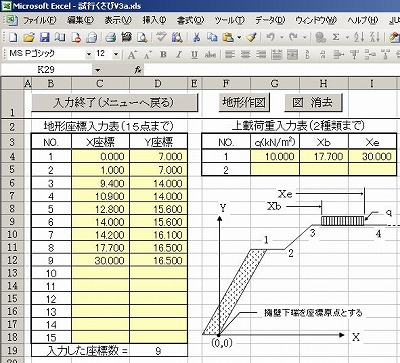Toggle Bold formatting
The image size is (400, 363).
(x=163, y=54)
